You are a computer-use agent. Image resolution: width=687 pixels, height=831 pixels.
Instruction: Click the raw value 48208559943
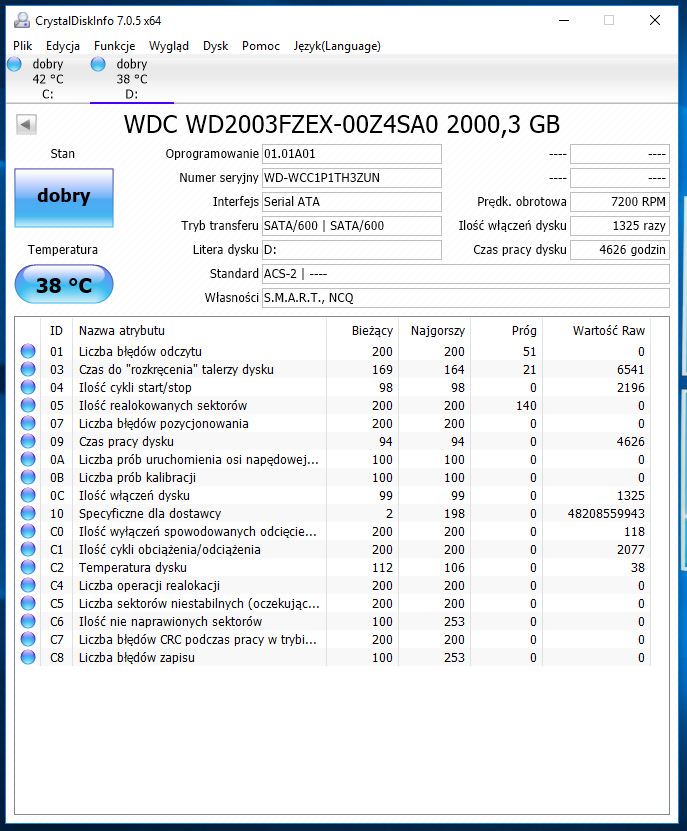tap(606, 514)
